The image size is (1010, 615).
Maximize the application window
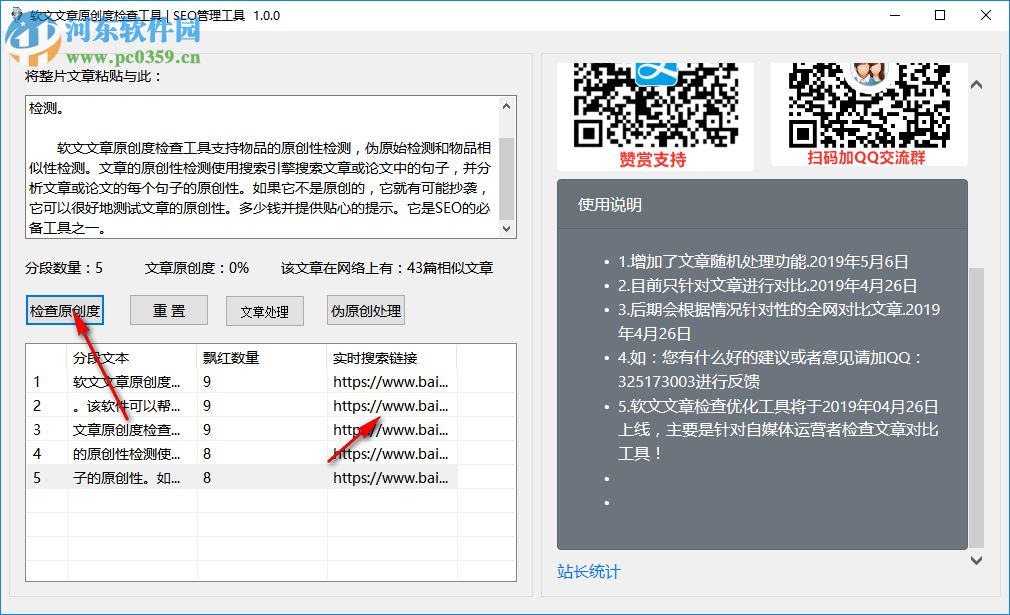click(x=940, y=15)
